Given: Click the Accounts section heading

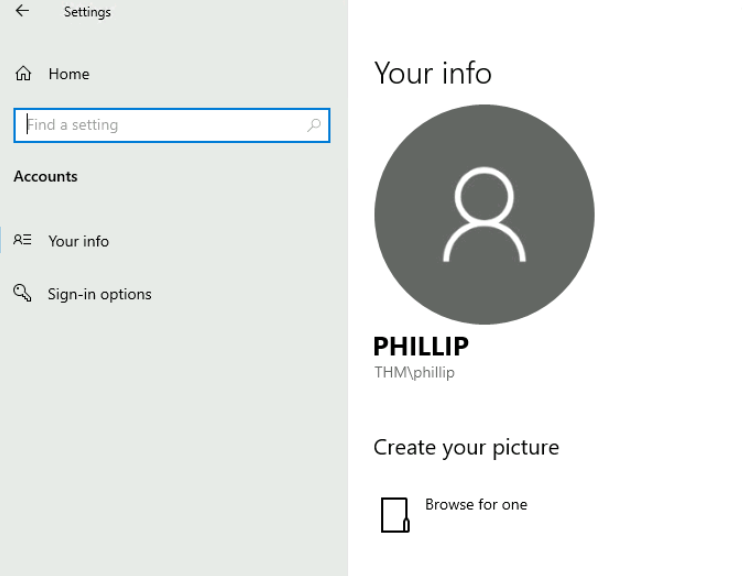Looking at the screenshot, I should 45,177.
